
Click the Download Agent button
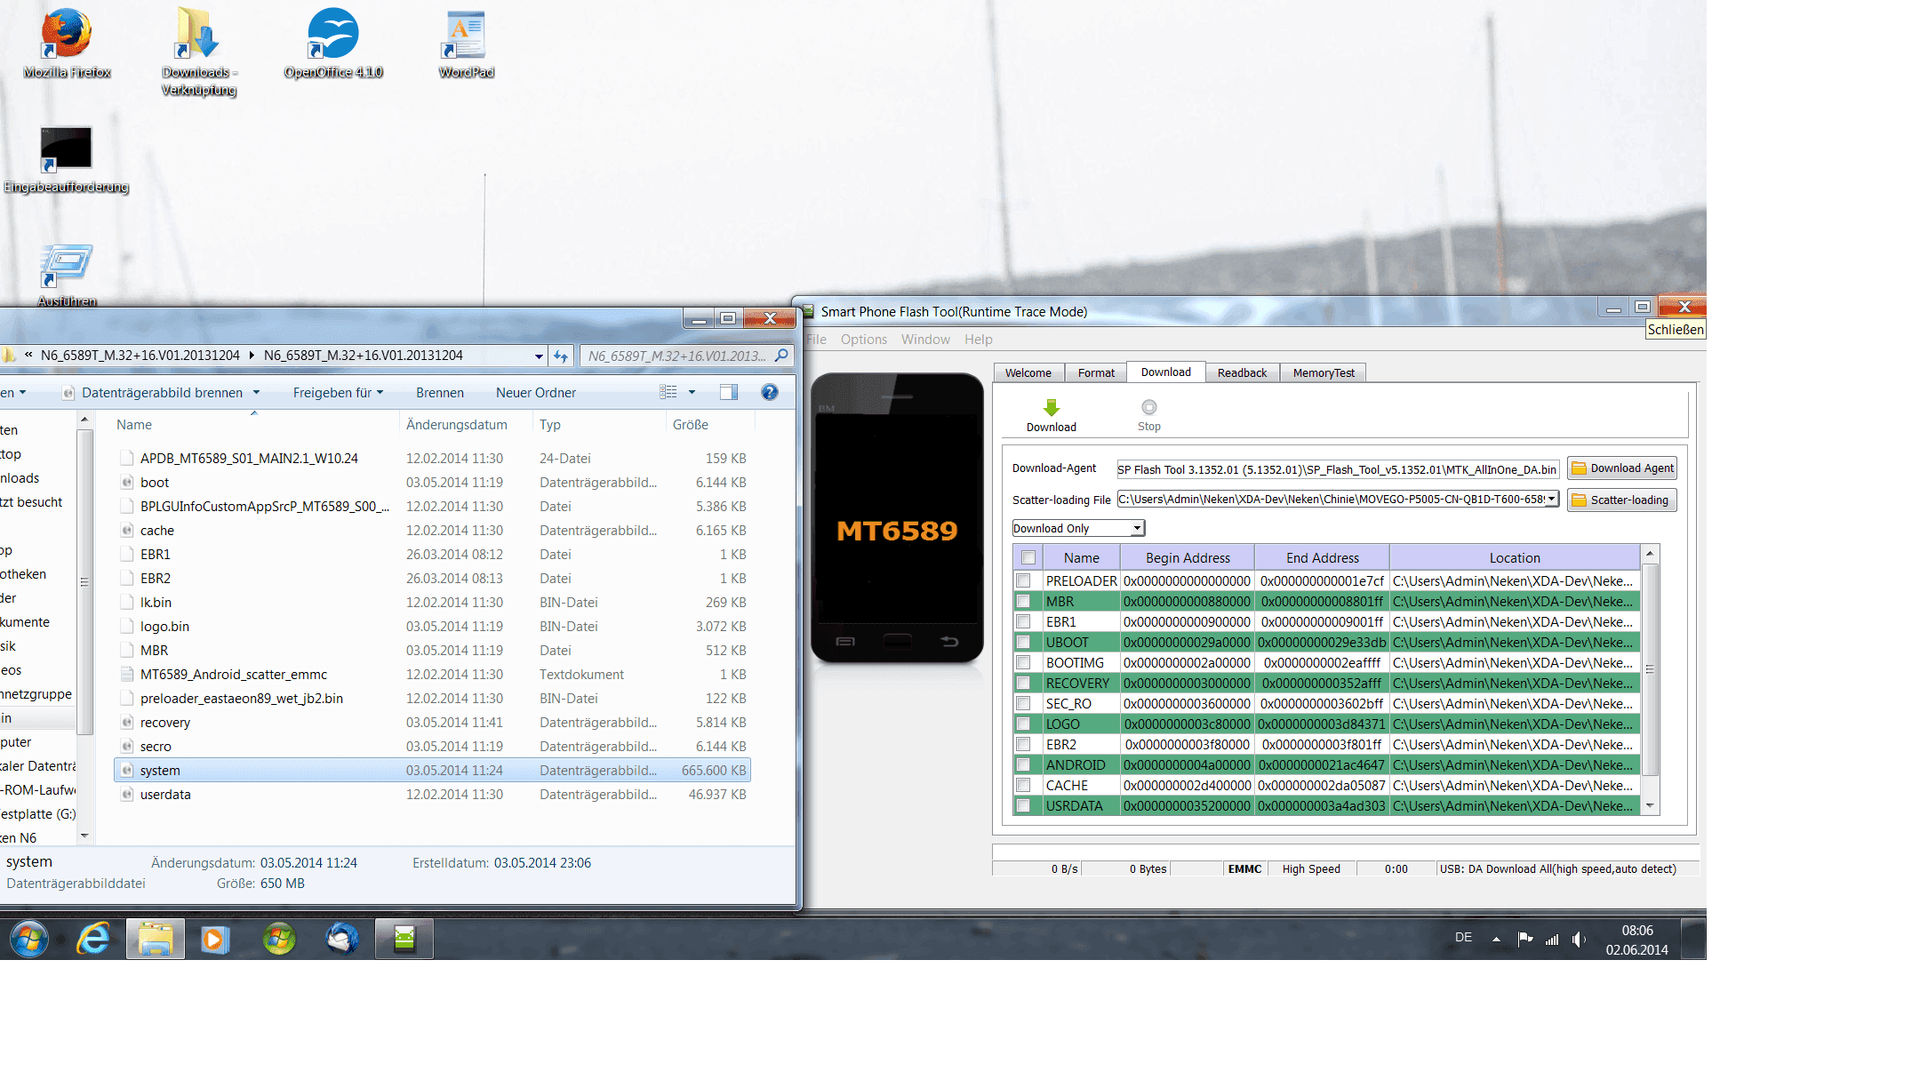click(1622, 468)
